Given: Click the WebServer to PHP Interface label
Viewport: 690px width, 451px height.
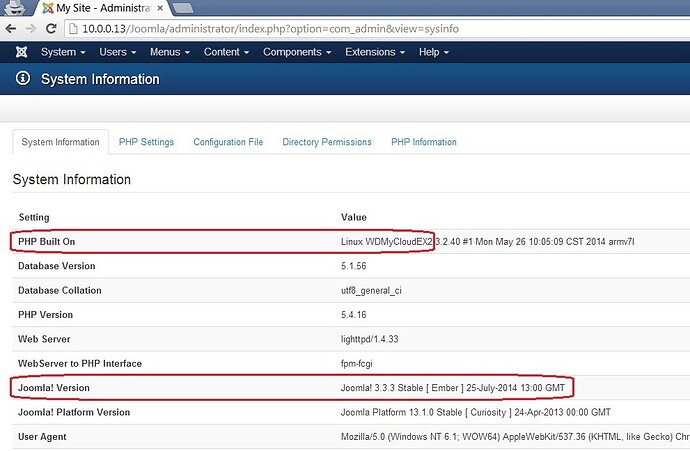Looking at the screenshot, I should tap(80, 363).
